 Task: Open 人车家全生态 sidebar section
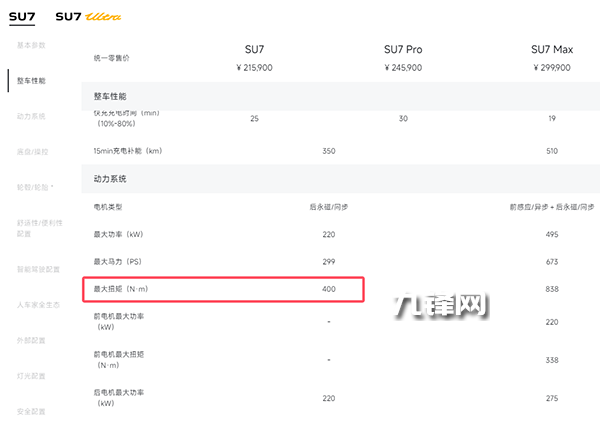click(37, 304)
